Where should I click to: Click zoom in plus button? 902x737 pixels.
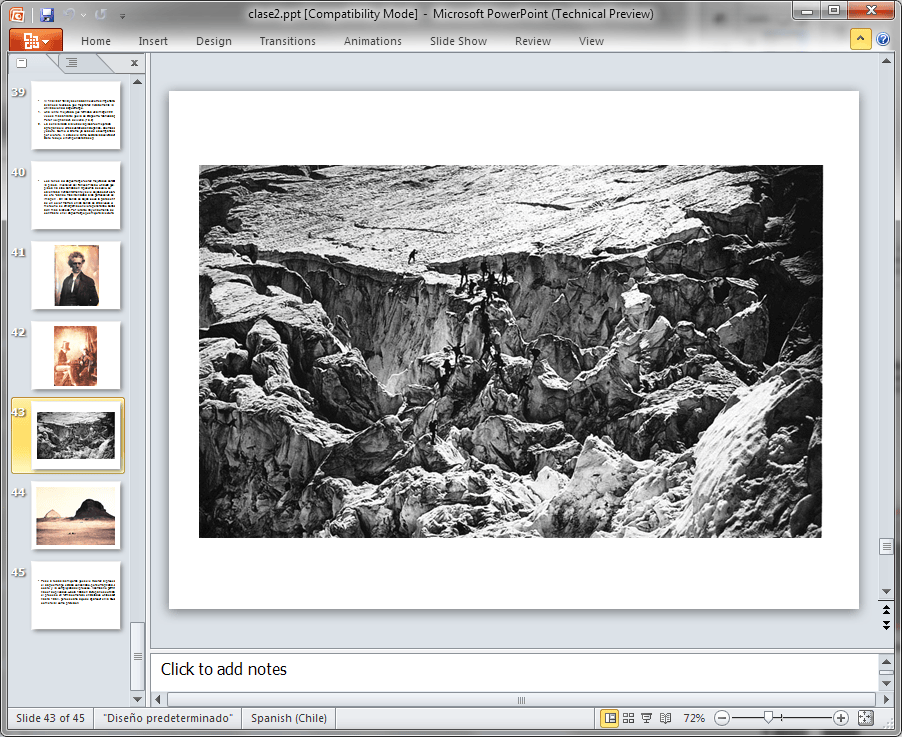click(840, 718)
